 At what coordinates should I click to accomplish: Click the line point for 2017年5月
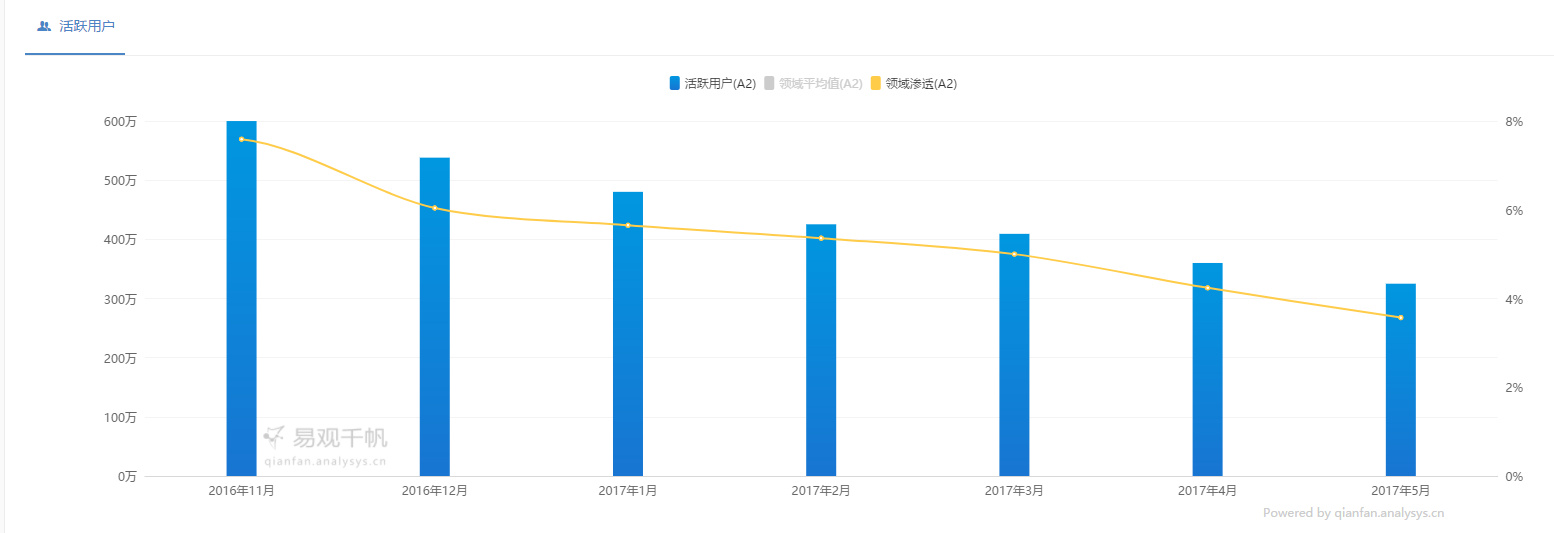(x=1400, y=318)
